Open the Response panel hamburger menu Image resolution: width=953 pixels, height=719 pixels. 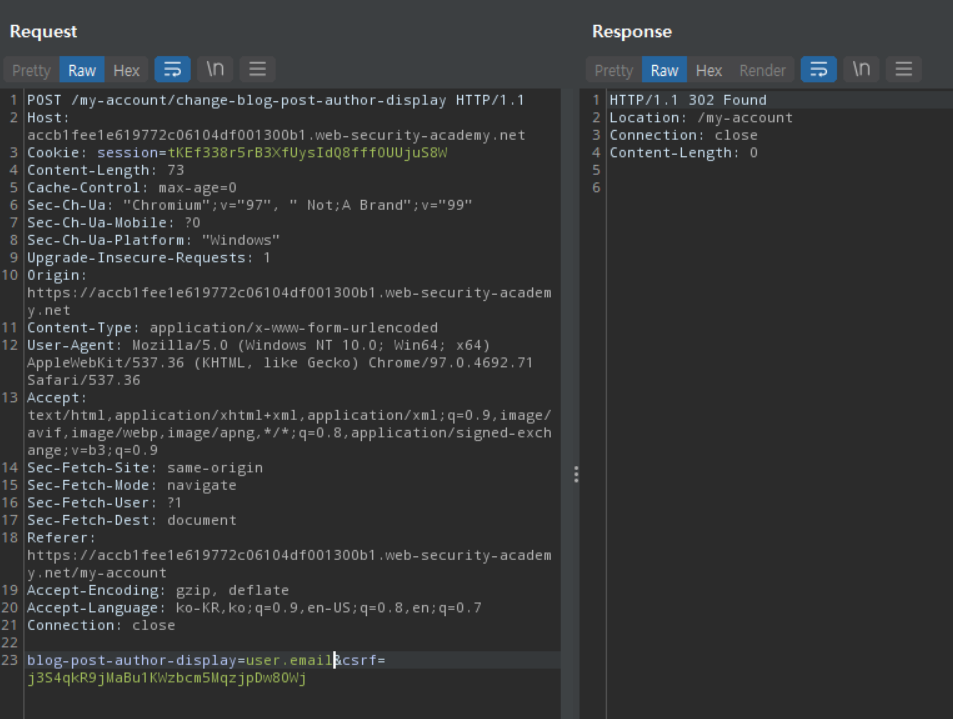[x=903, y=69]
